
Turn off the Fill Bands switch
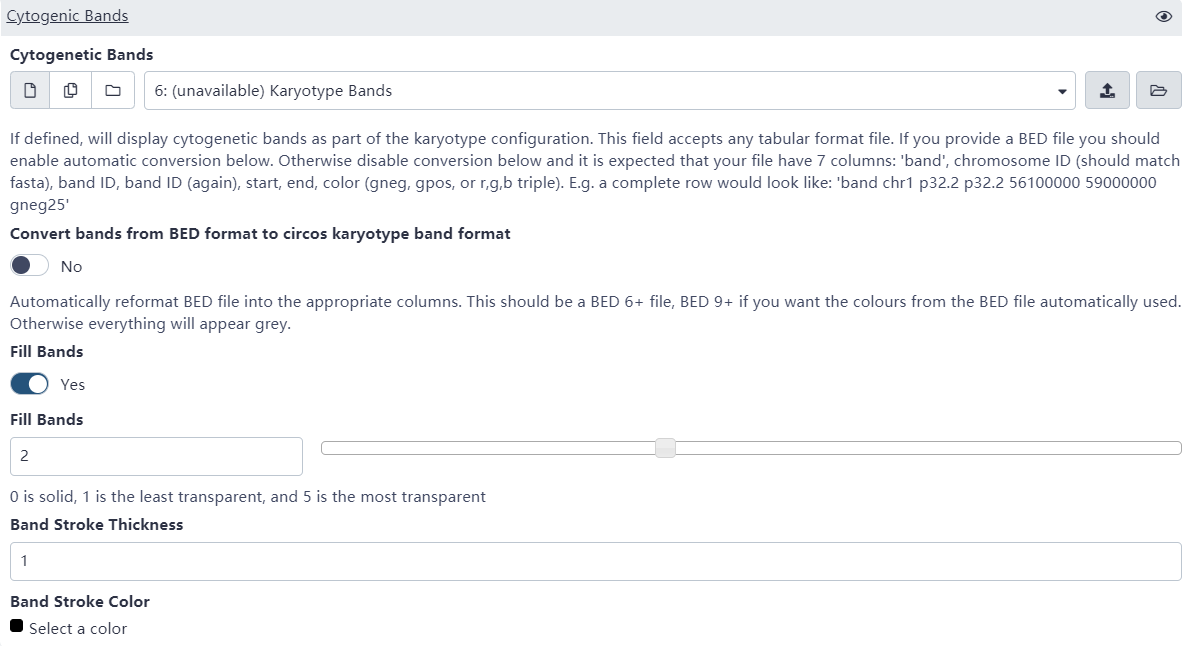coord(30,384)
